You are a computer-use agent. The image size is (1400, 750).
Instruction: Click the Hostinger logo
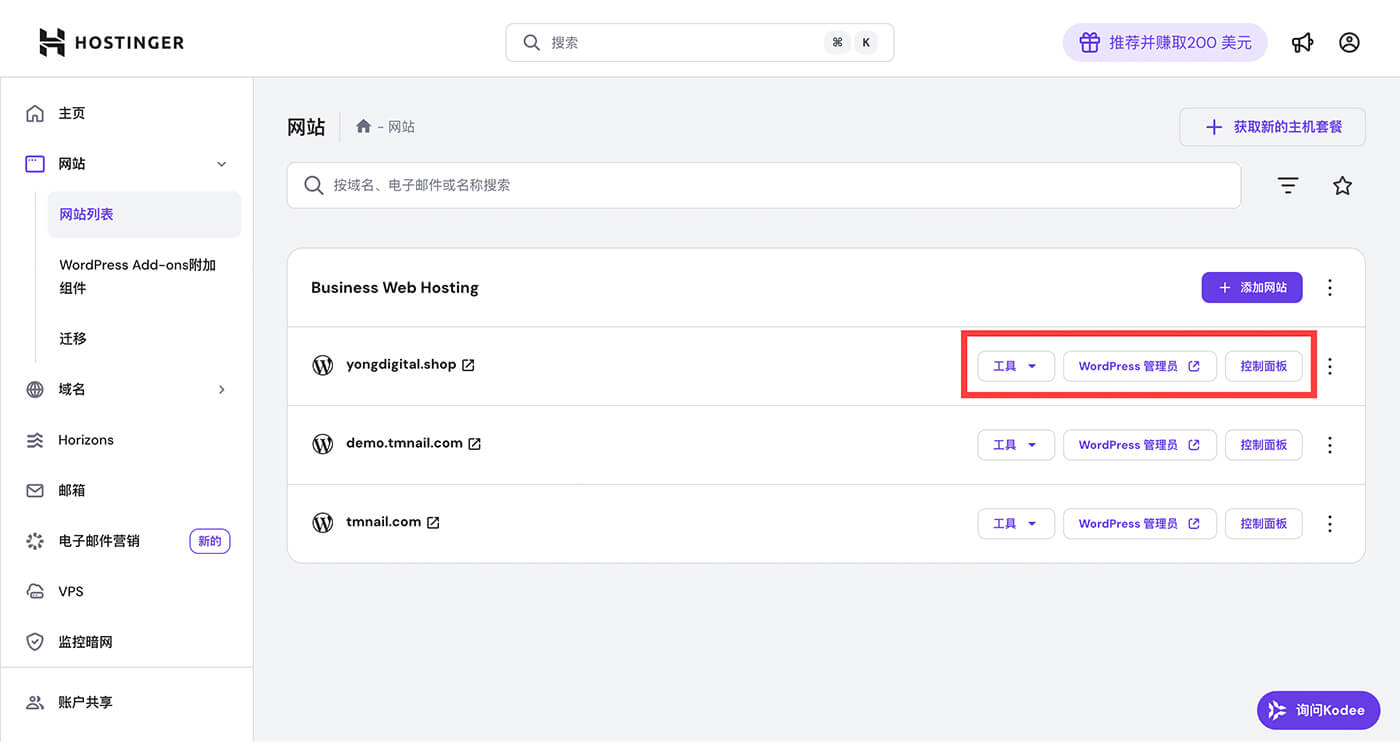click(111, 42)
